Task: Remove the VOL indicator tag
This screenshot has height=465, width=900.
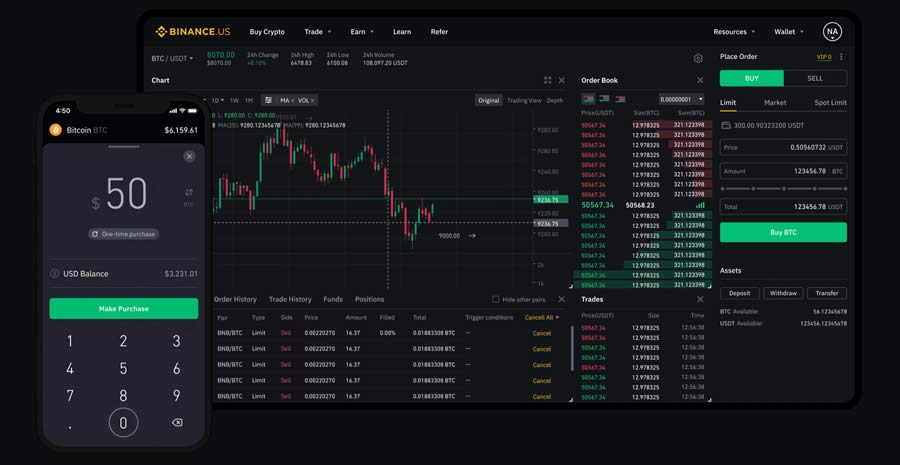Action: (312, 100)
